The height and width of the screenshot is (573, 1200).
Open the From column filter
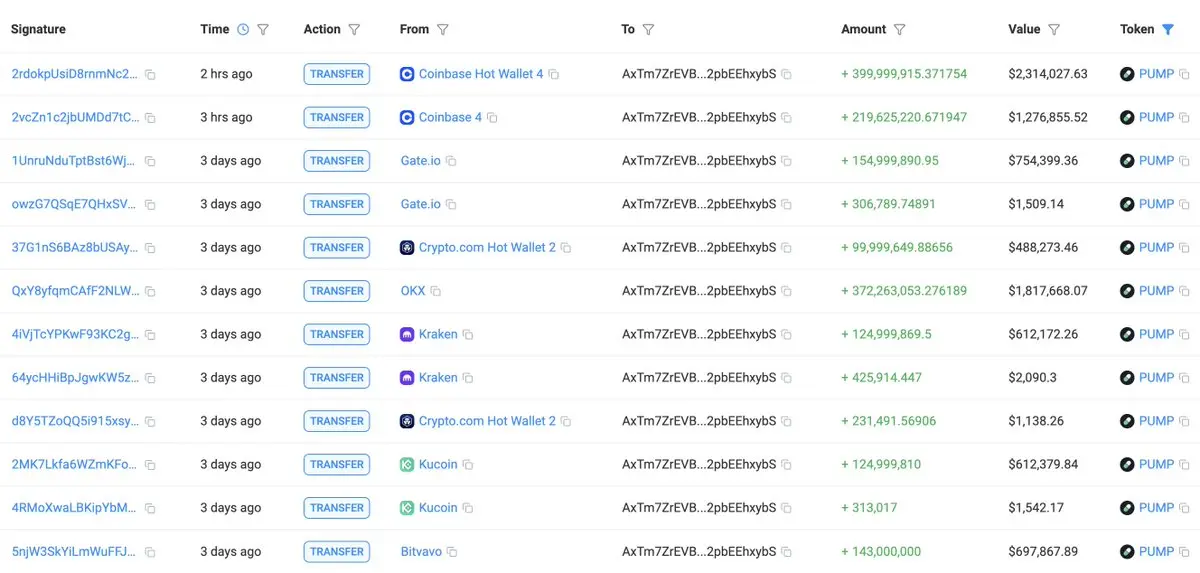point(443,30)
